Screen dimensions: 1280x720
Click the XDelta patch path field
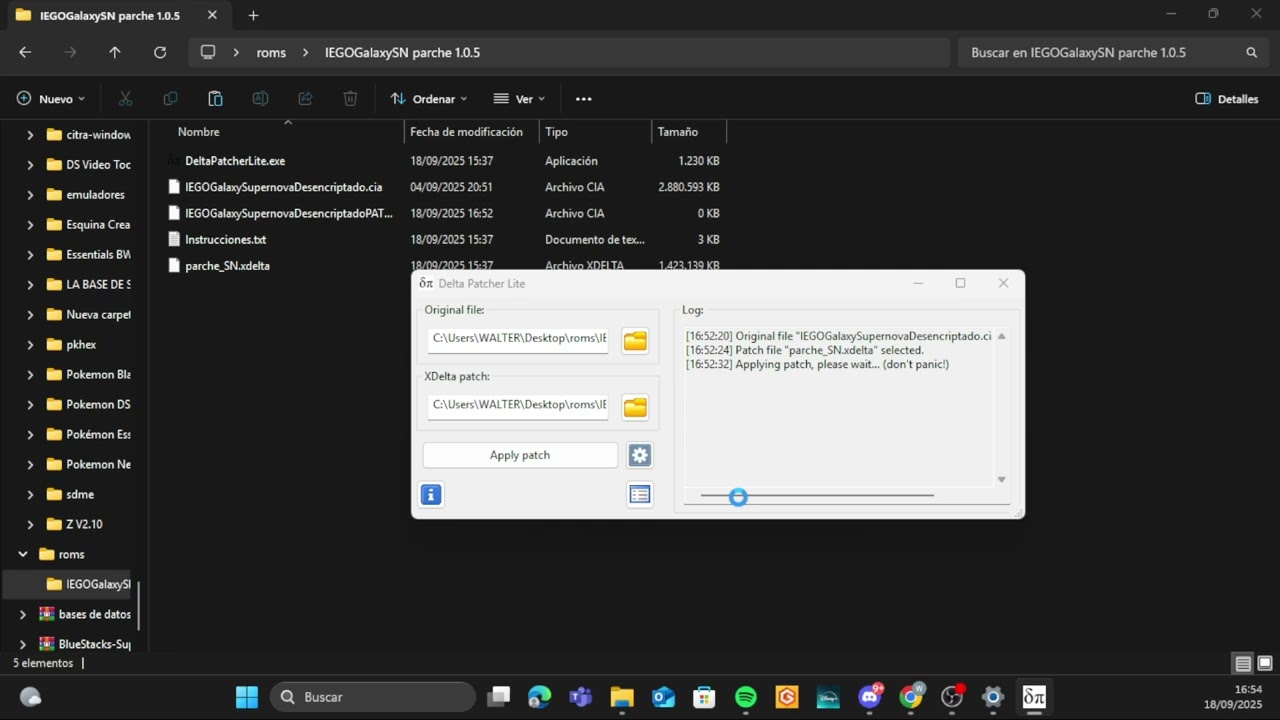(518, 405)
